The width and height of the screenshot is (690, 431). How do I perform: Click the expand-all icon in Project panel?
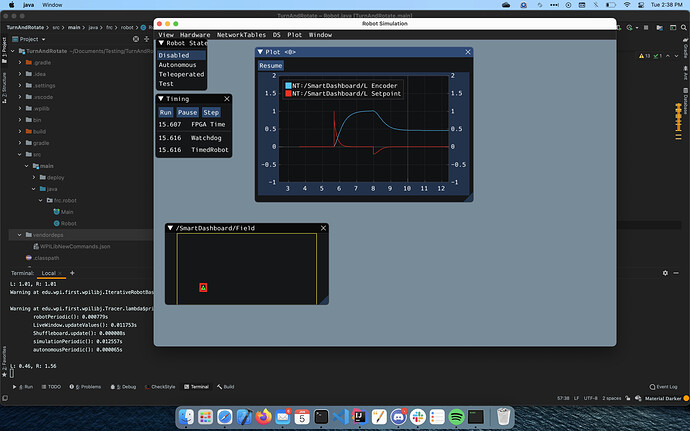click(x=147, y=39)
